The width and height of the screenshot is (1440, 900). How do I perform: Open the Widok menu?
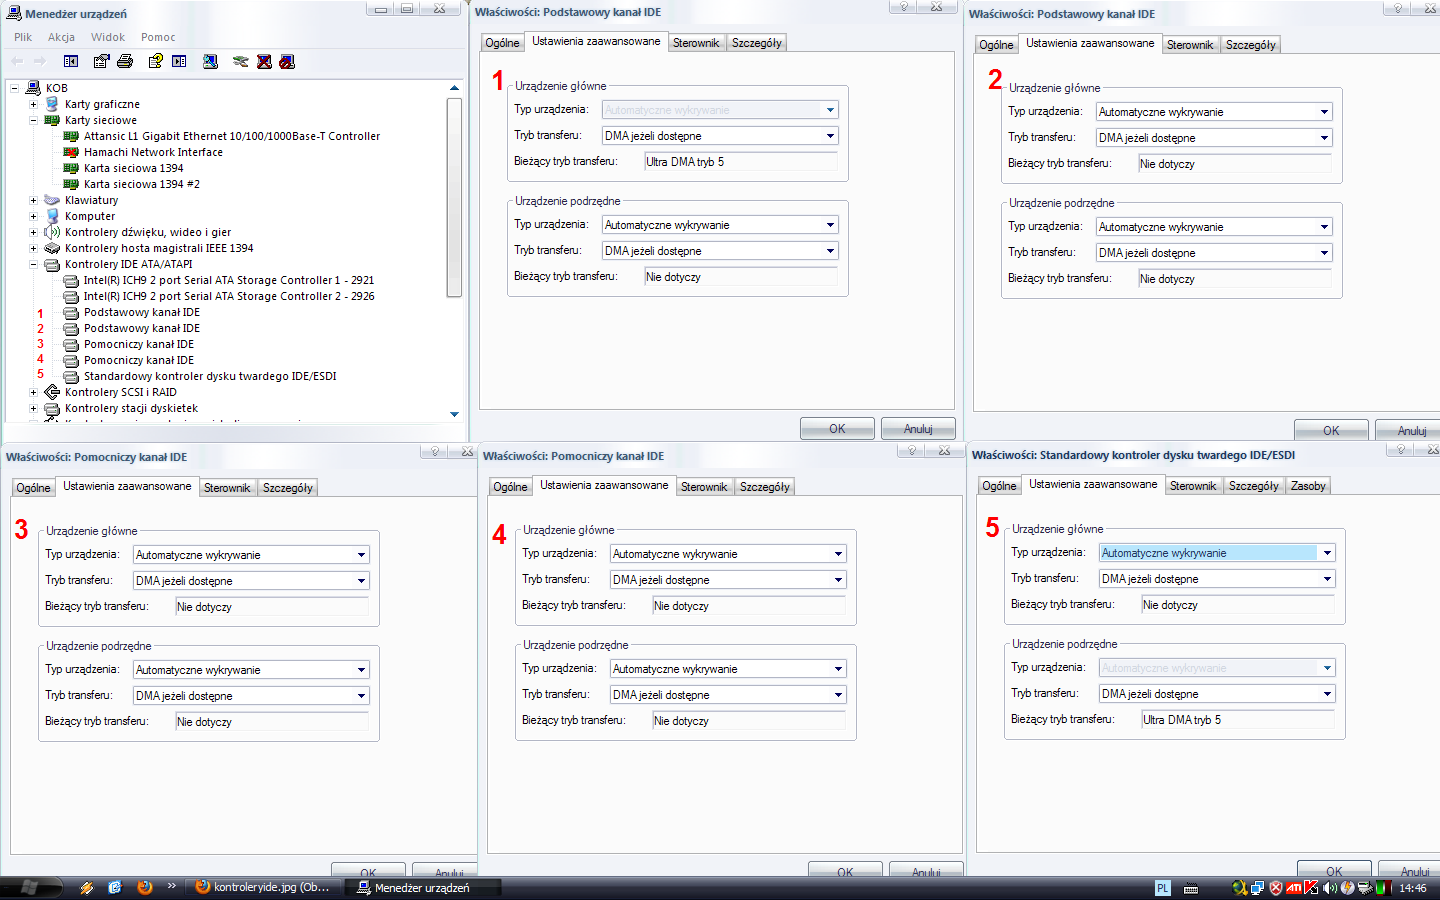pos(108,37)
